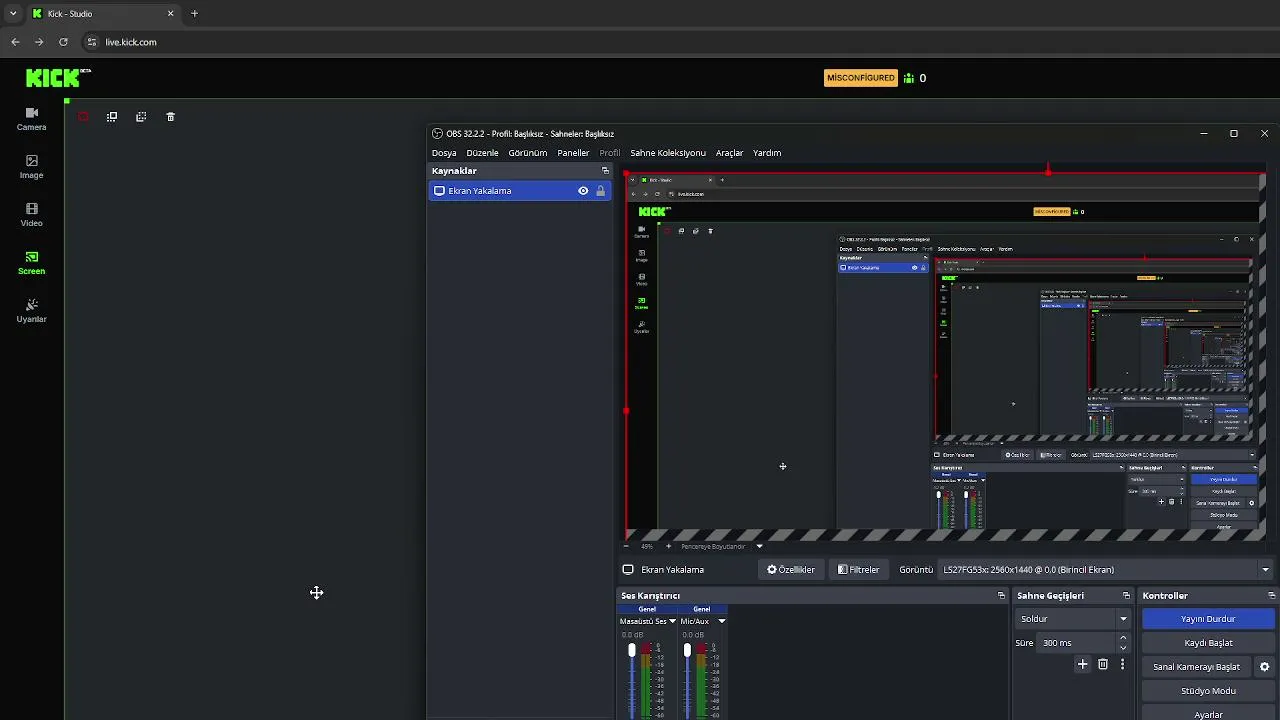Select the Camera source in Kick sidebar
The width and height of the screenshot is (1280, 720).
point(31,119)
